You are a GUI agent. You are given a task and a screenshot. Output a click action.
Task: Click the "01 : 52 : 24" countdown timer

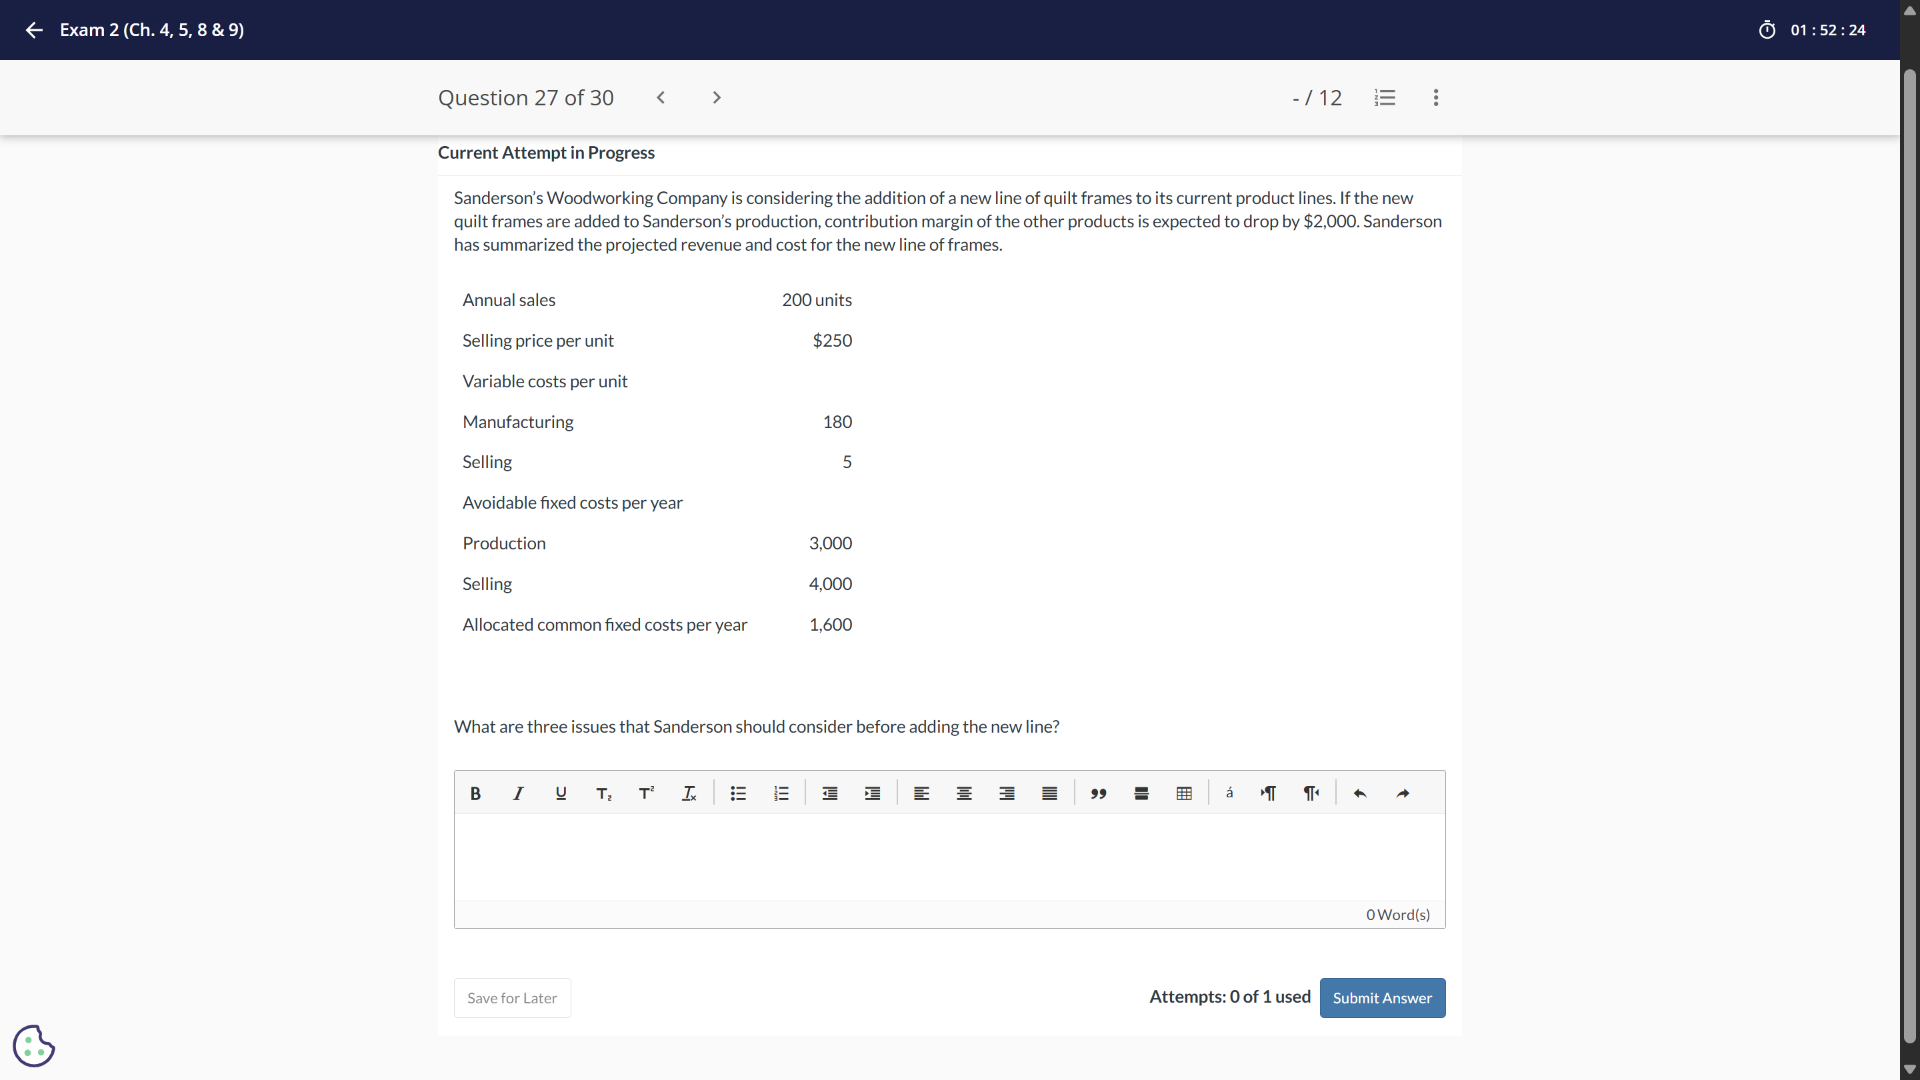1828,30
